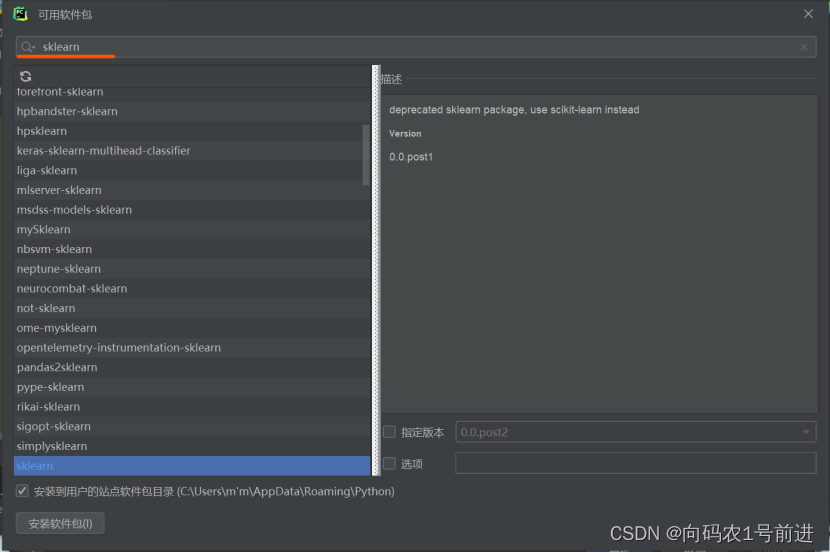
Task: Click the package list scrollbar thumb
Action: tap(366, 155)
